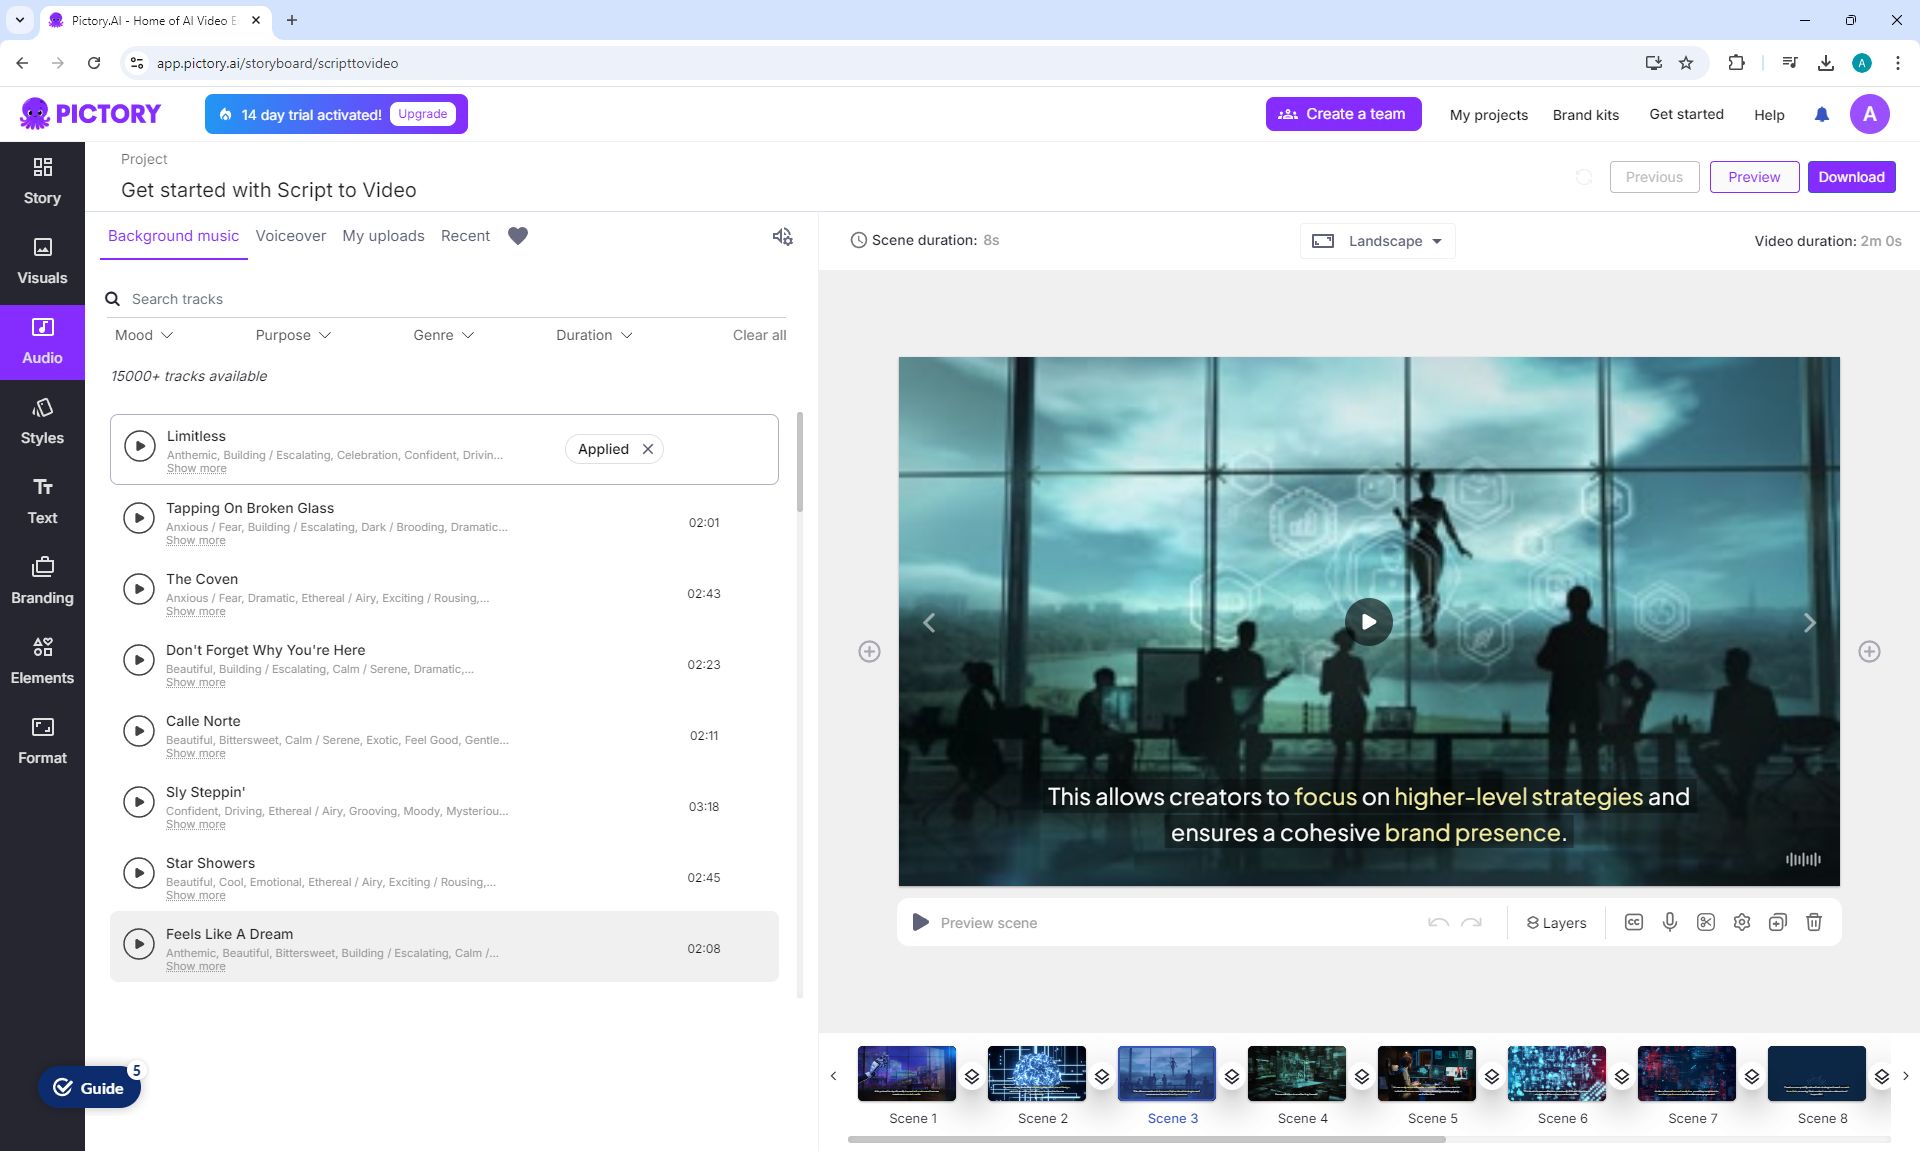
Task: Open the Elements sidebar panel
Action: point(42,661)
